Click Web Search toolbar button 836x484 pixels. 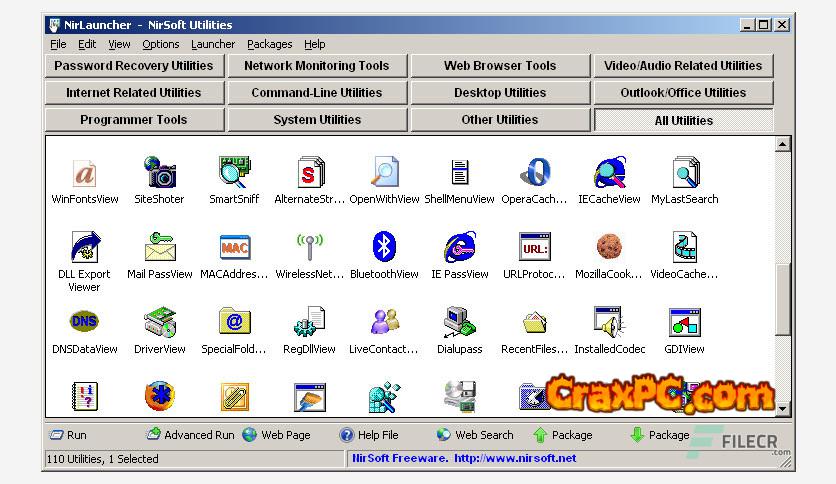tap(475, 435)
